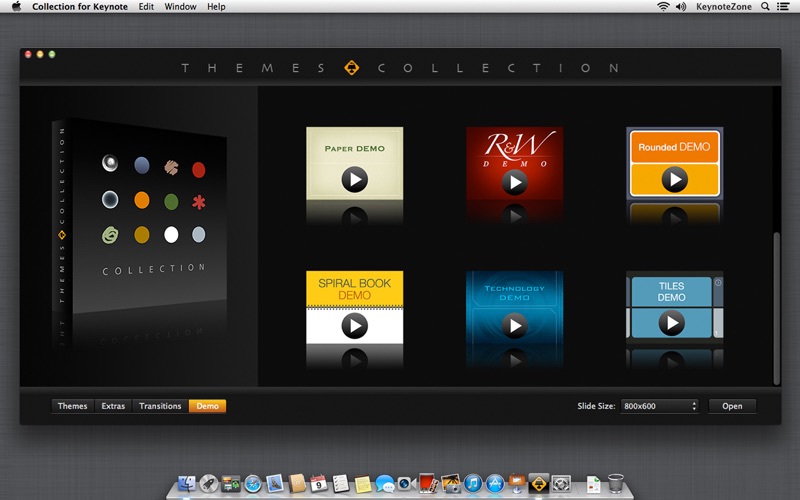
Task: Launch Safari from the Dock
Action: click(253, 483)
